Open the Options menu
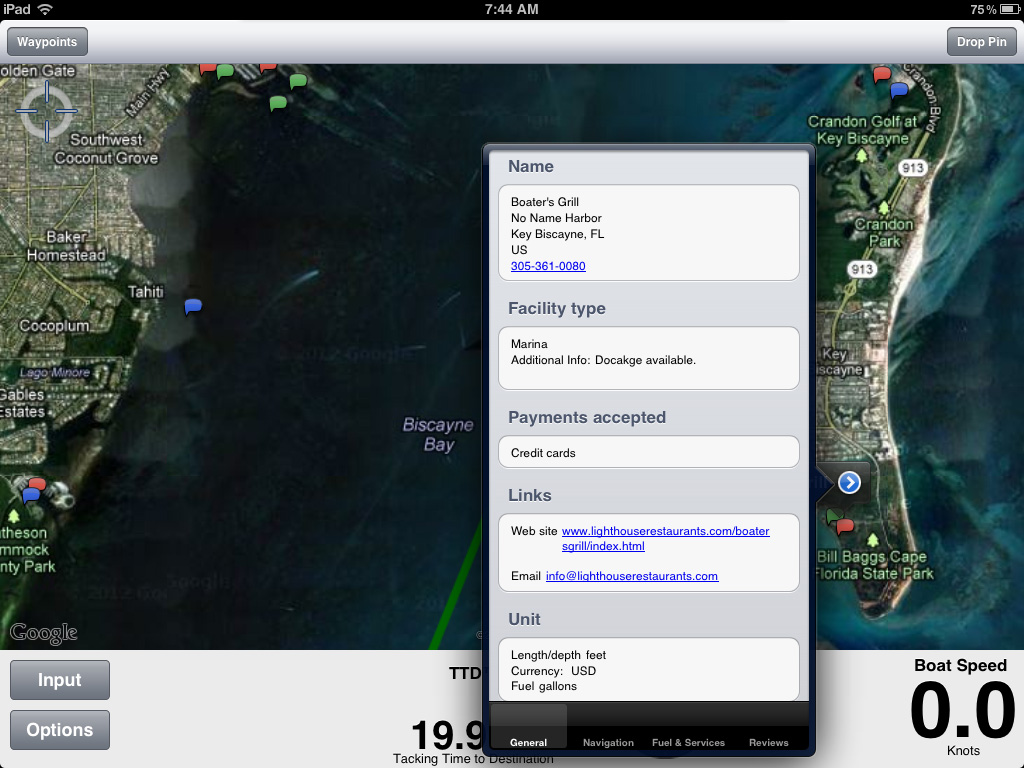1024x768 pixels. tap(59, 729)
